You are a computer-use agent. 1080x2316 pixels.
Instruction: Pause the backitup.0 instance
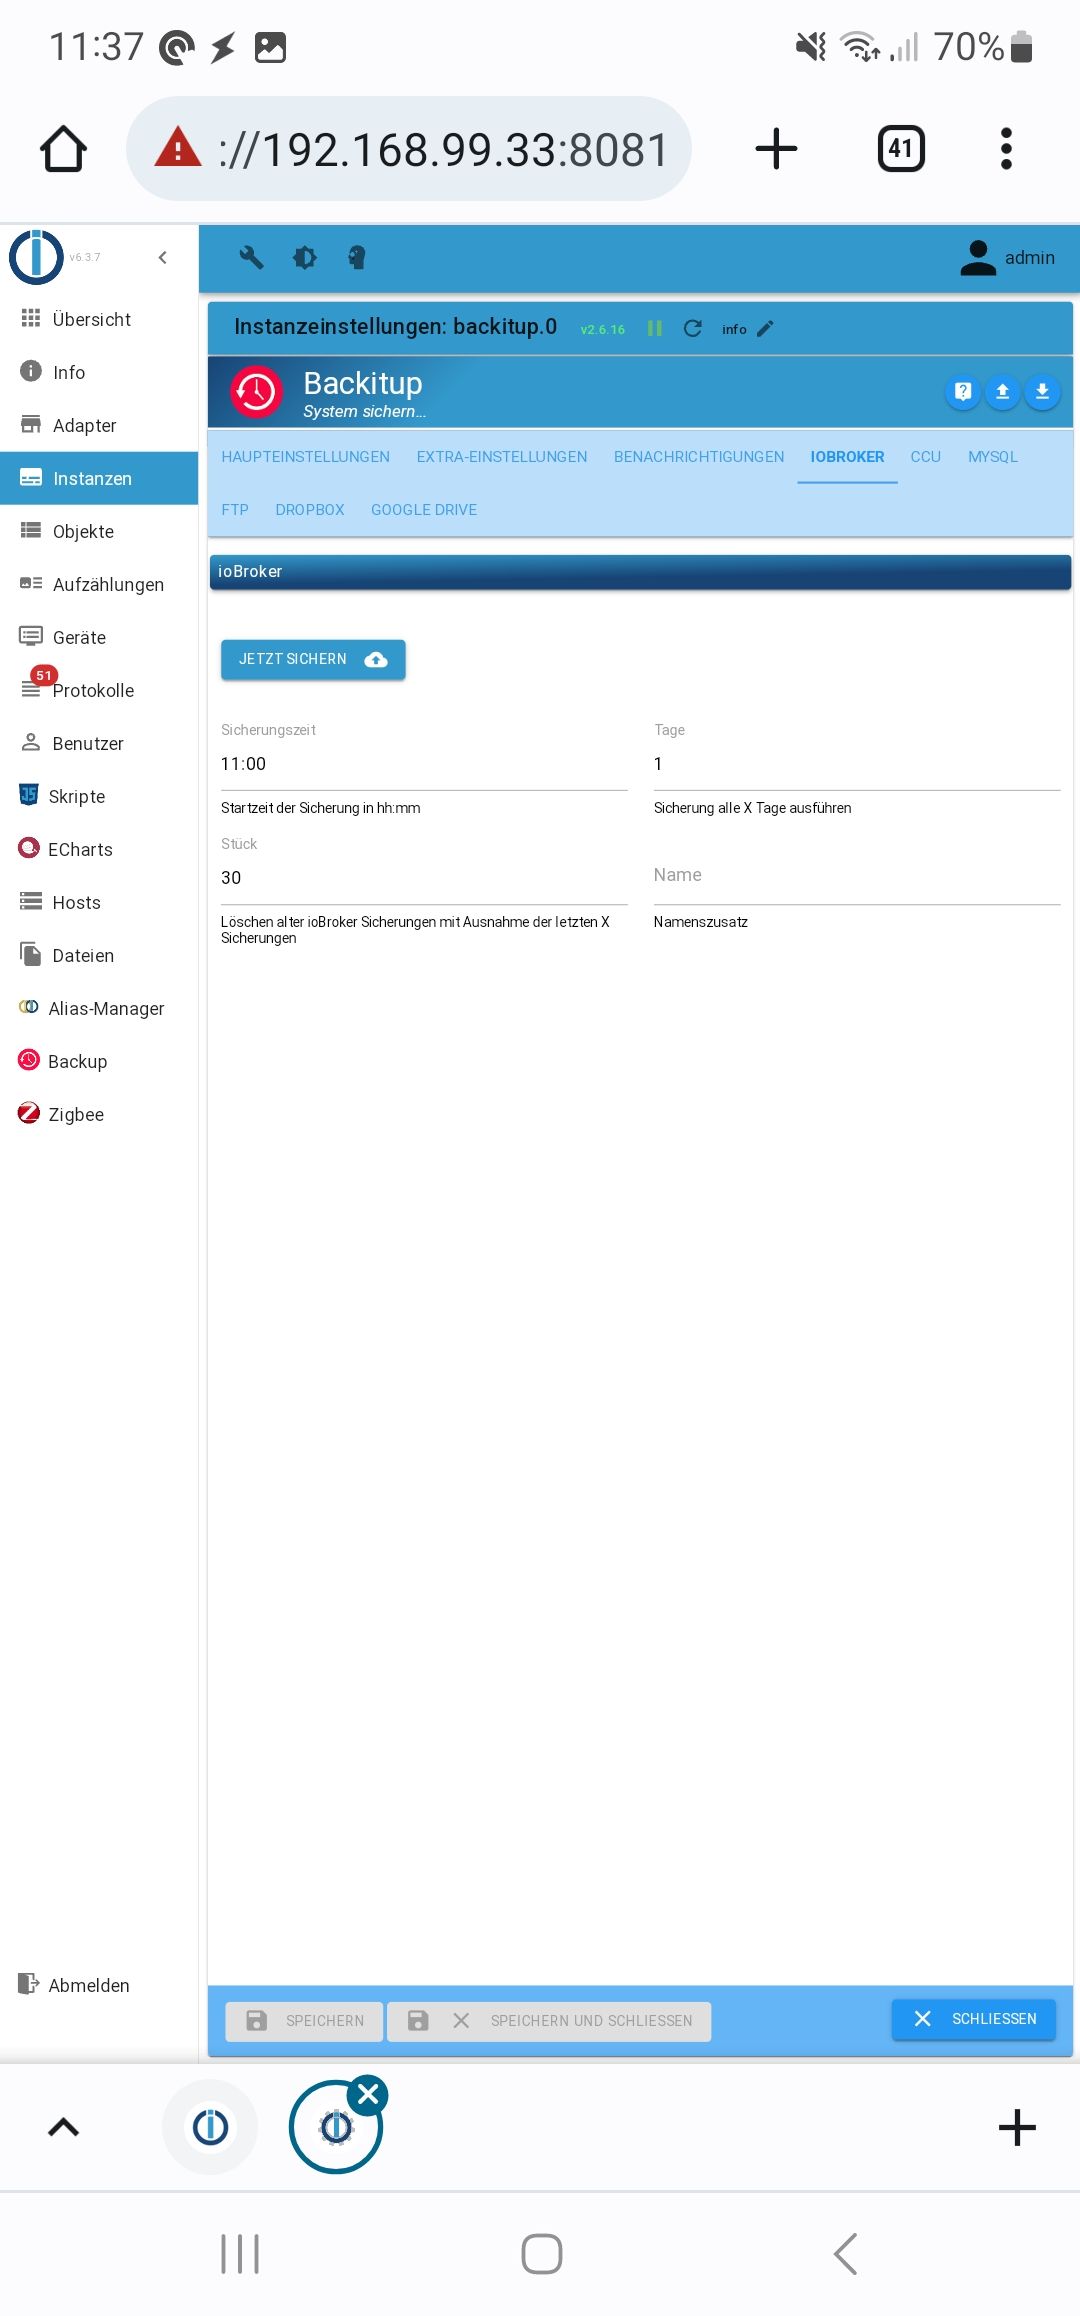point(655,328)
